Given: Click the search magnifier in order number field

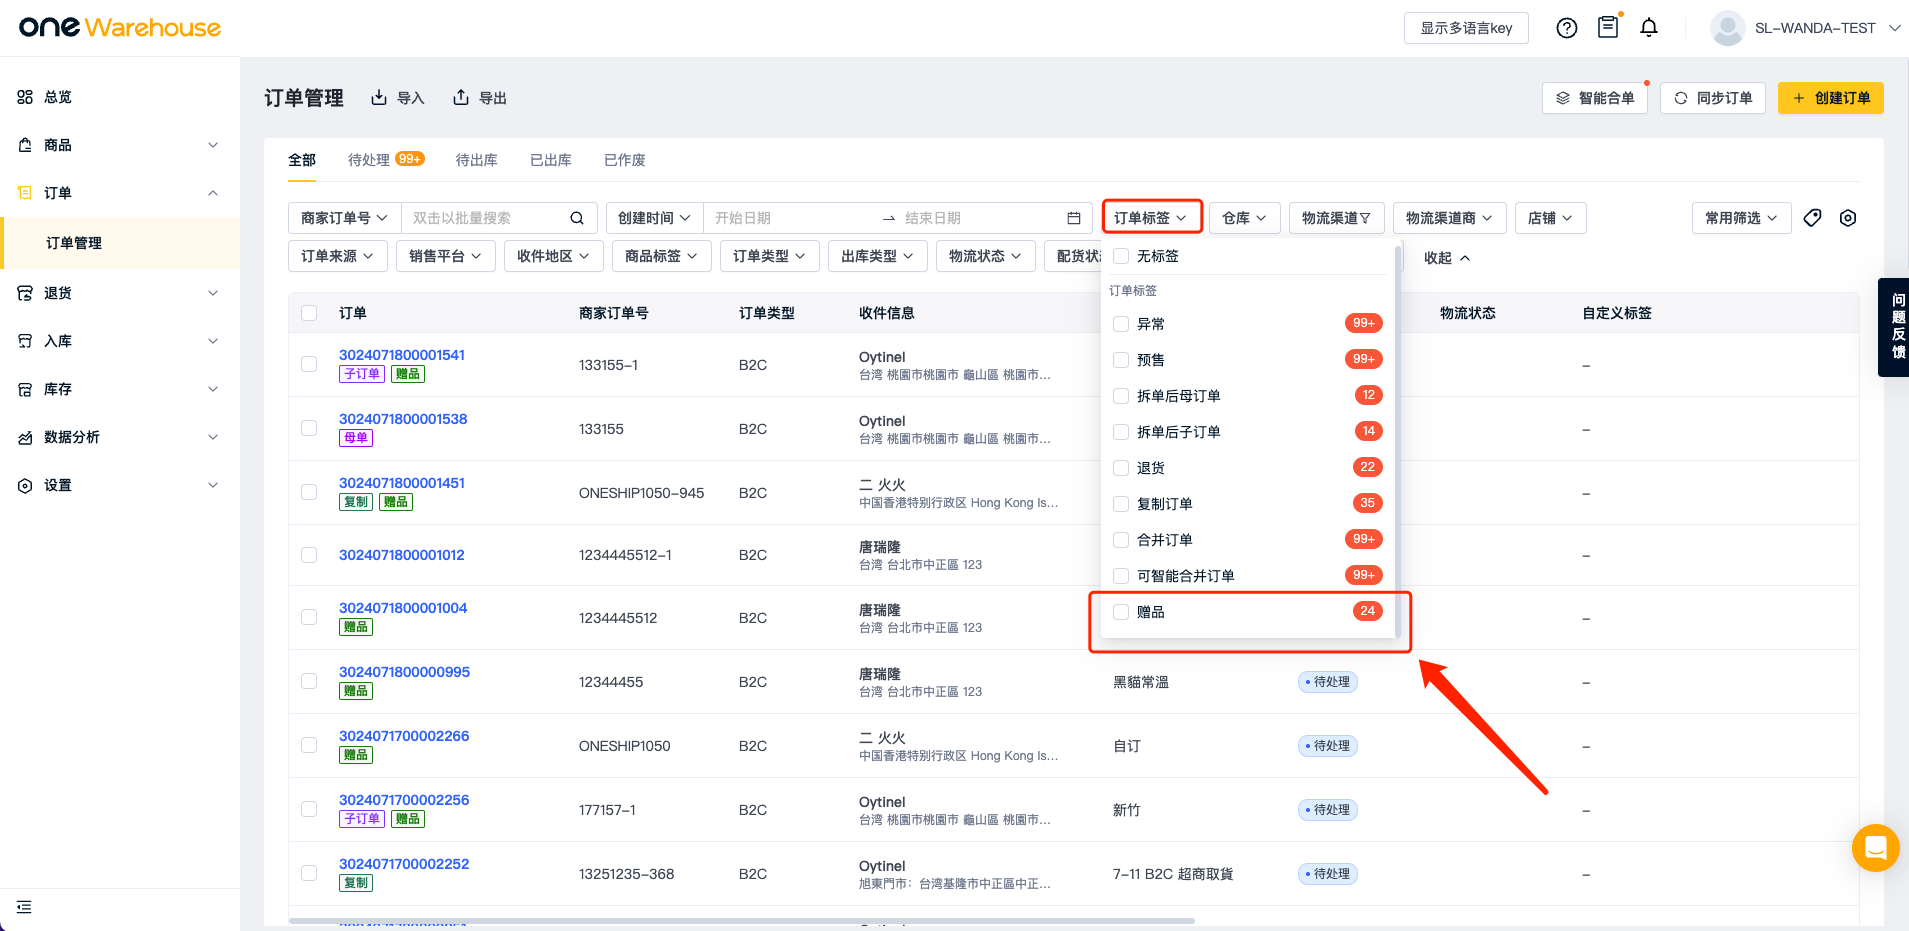Looking at the screenshot, I should [577, 218].
